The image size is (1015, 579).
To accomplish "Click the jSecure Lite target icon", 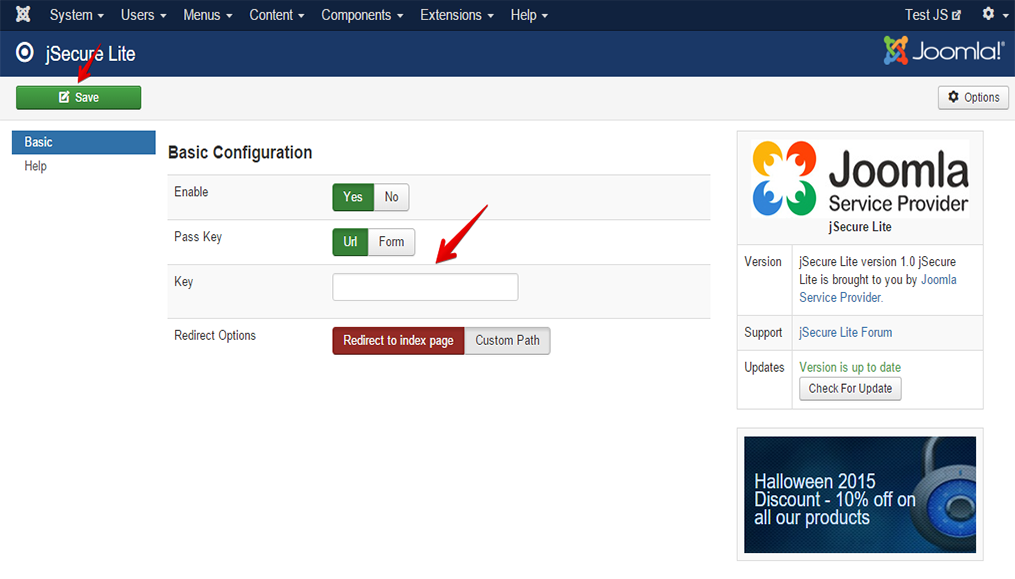I will pyautogui.click(x=25, y=54).
